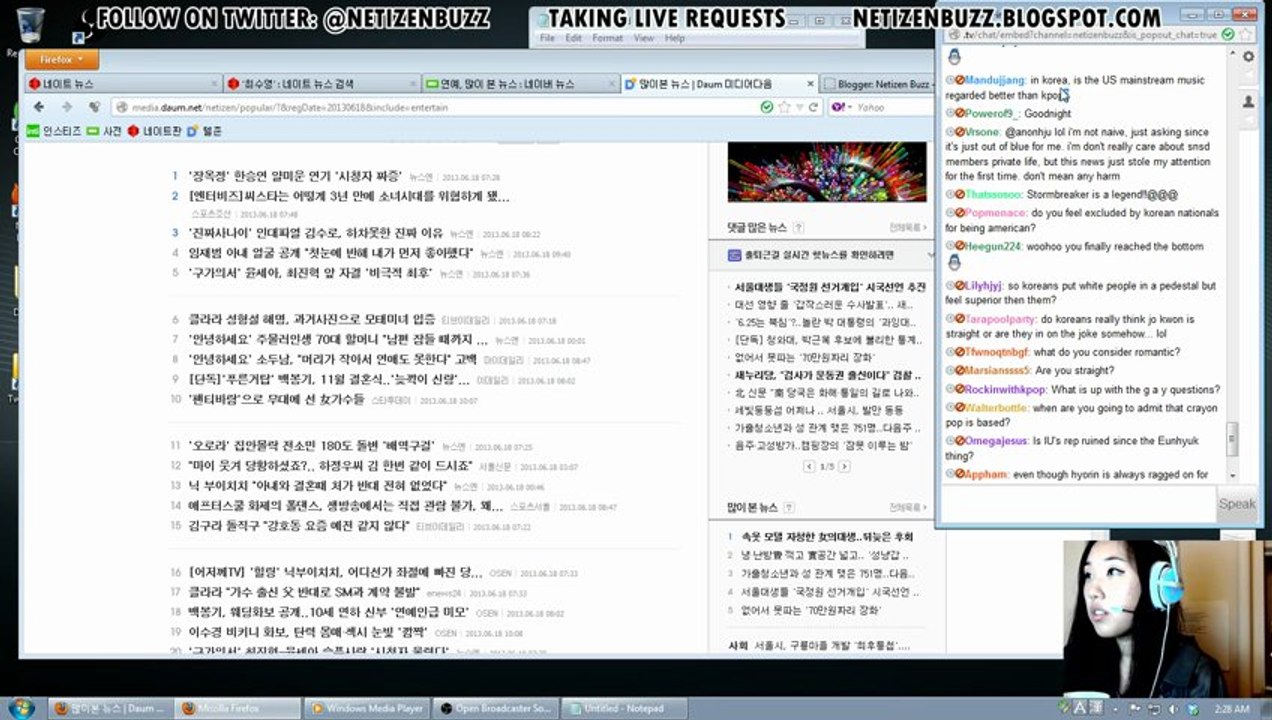This screenshot has width=1272, height=720.
Task: Focus the Yahoo search box
Action: (x=890, y=107)
